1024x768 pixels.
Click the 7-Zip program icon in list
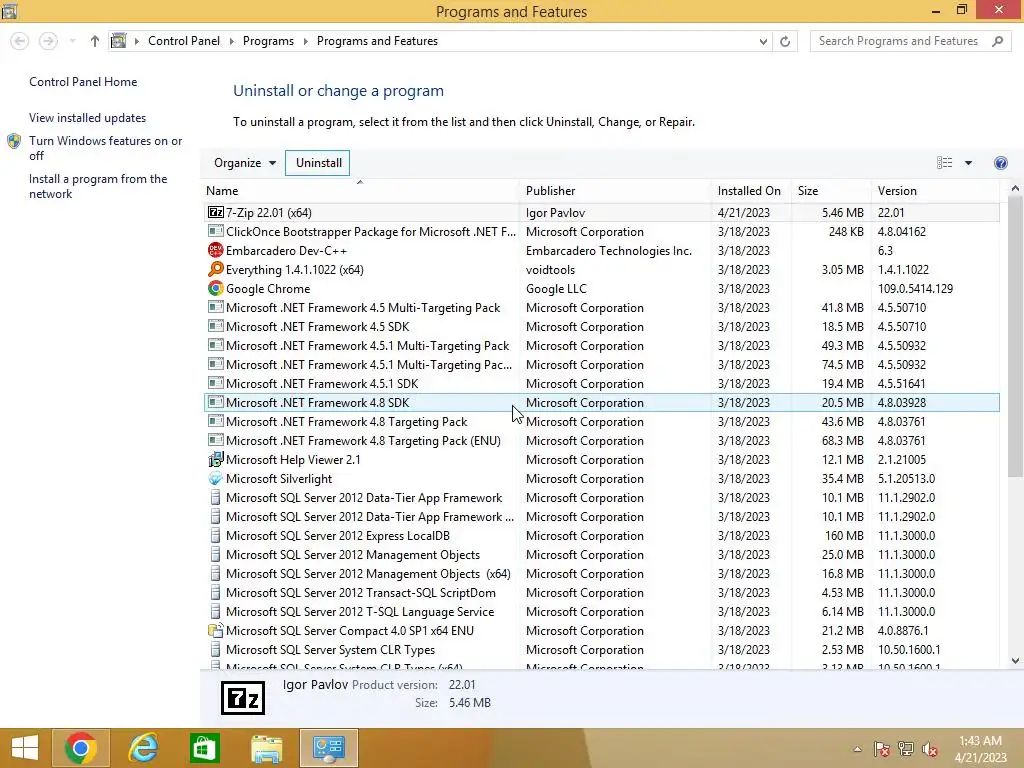tap(216, 212)
